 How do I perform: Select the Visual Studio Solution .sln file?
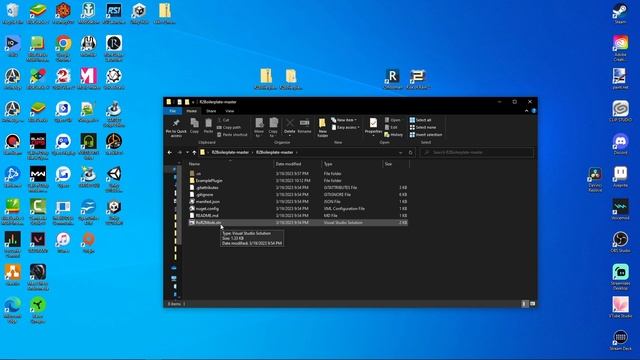(298, 223)
